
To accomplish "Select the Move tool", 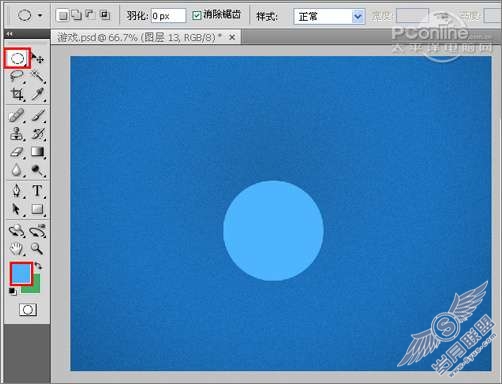I will click(38, 59).
